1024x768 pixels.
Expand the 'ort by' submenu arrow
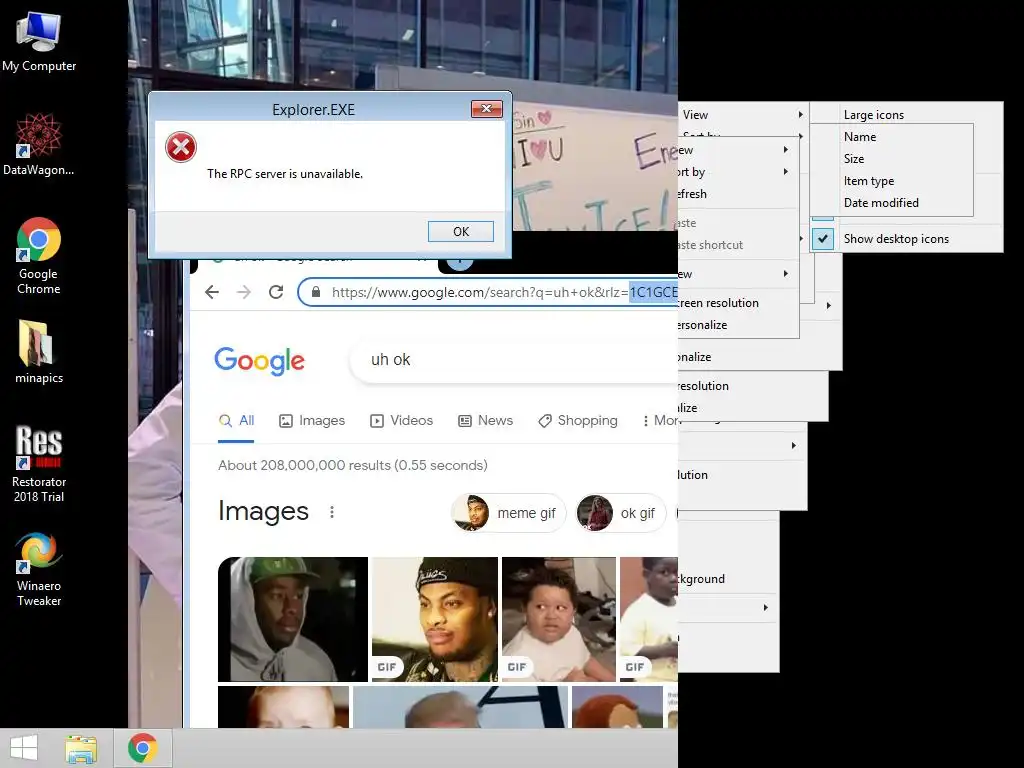[786, 172]
